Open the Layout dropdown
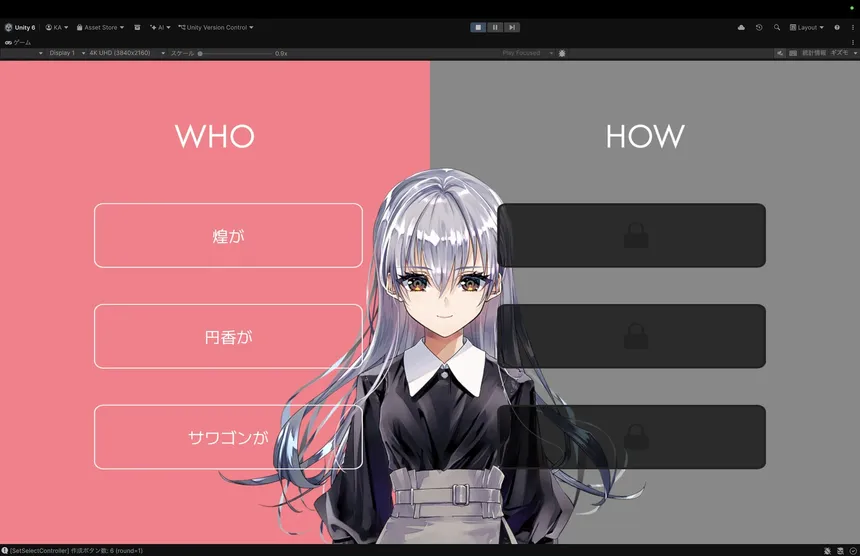Image resolution: width=860 pixels, height=556 pixels. pos(807,27)
